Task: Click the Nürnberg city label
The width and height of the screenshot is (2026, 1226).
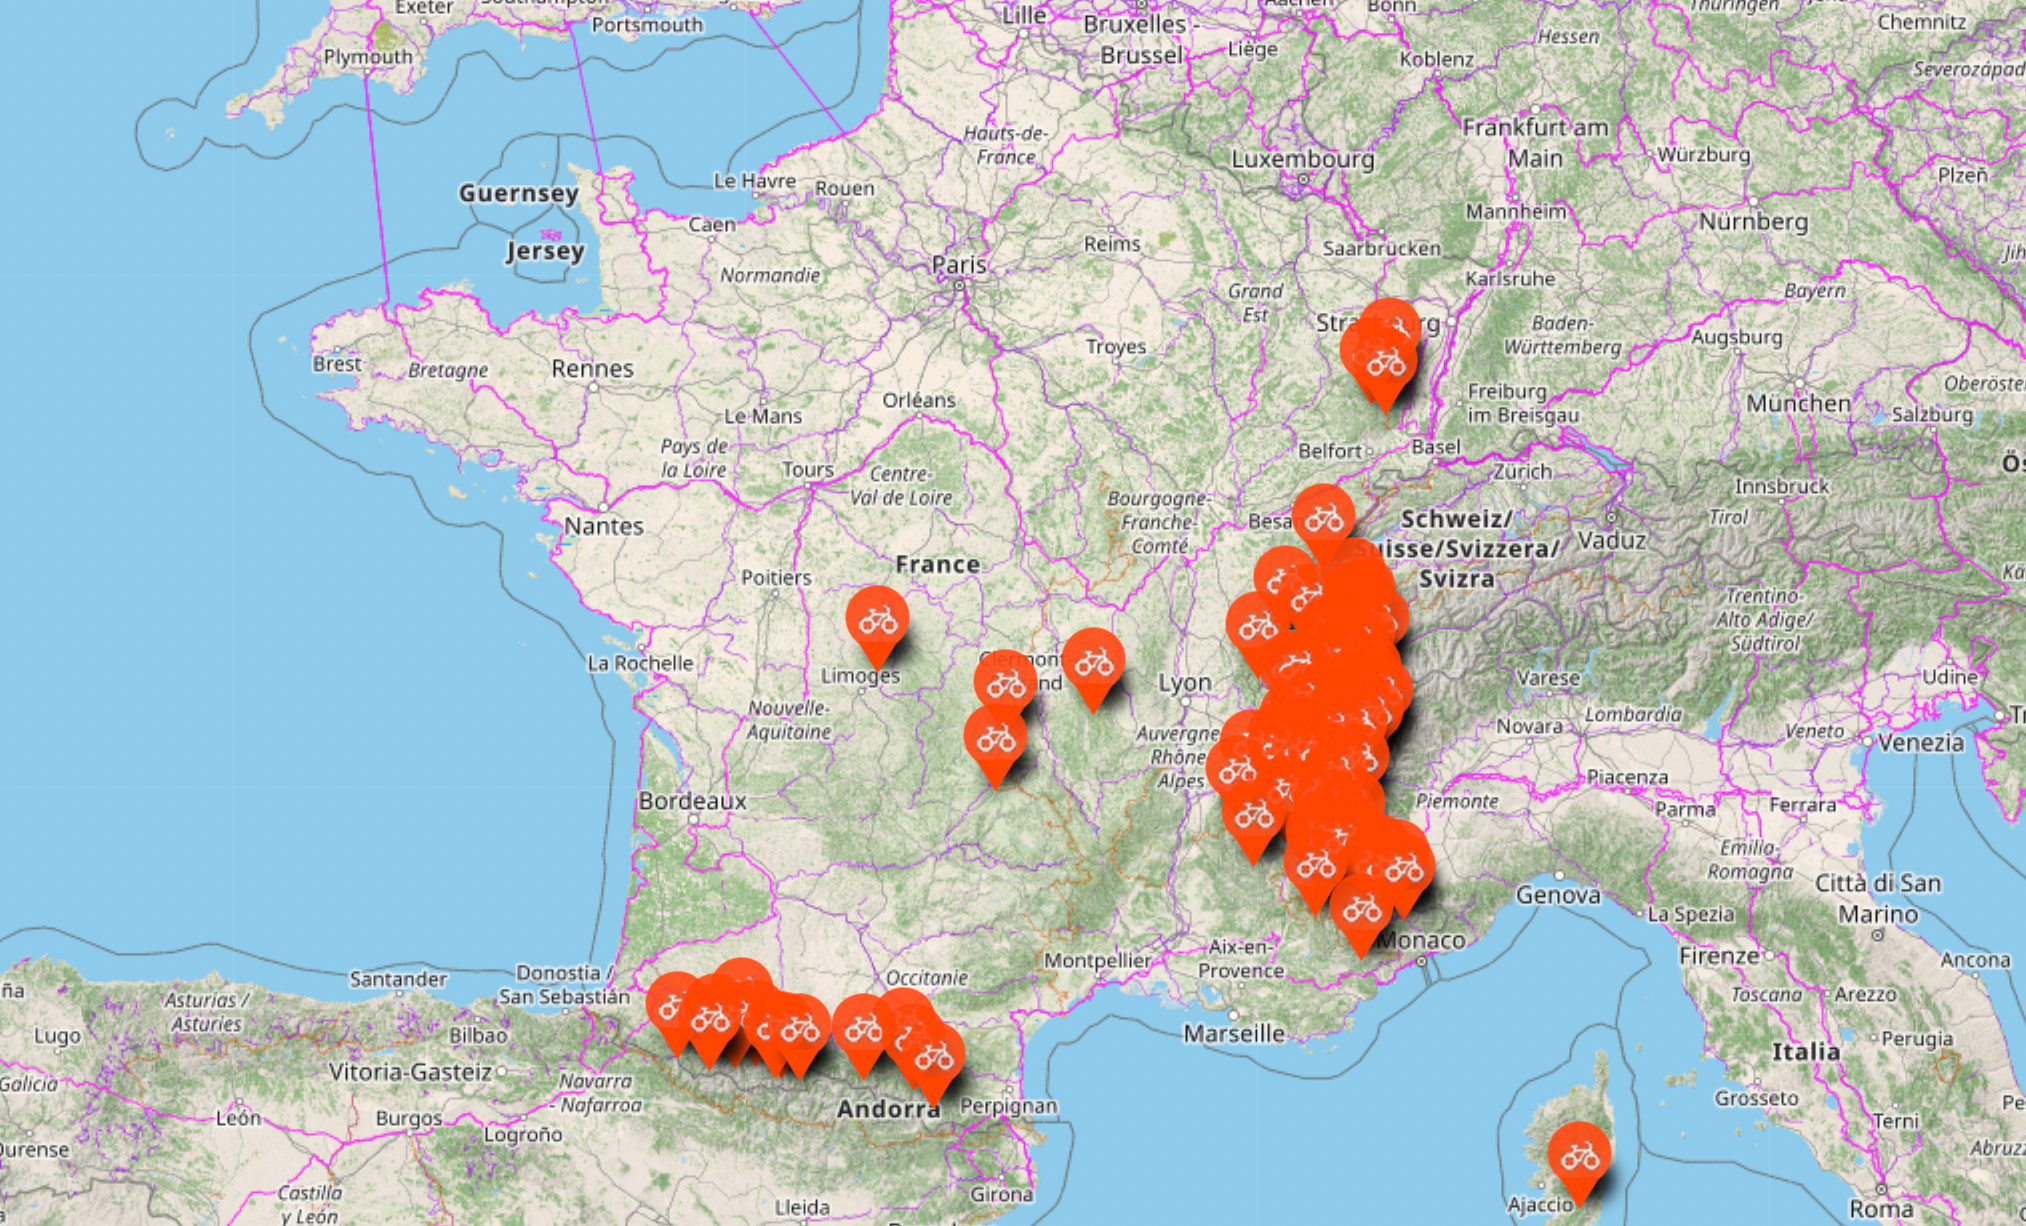Action: (1753, 221)
